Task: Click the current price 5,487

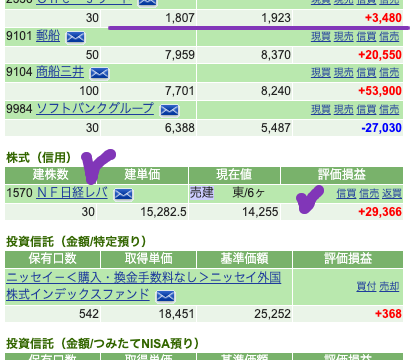Action: pos(276,128)
